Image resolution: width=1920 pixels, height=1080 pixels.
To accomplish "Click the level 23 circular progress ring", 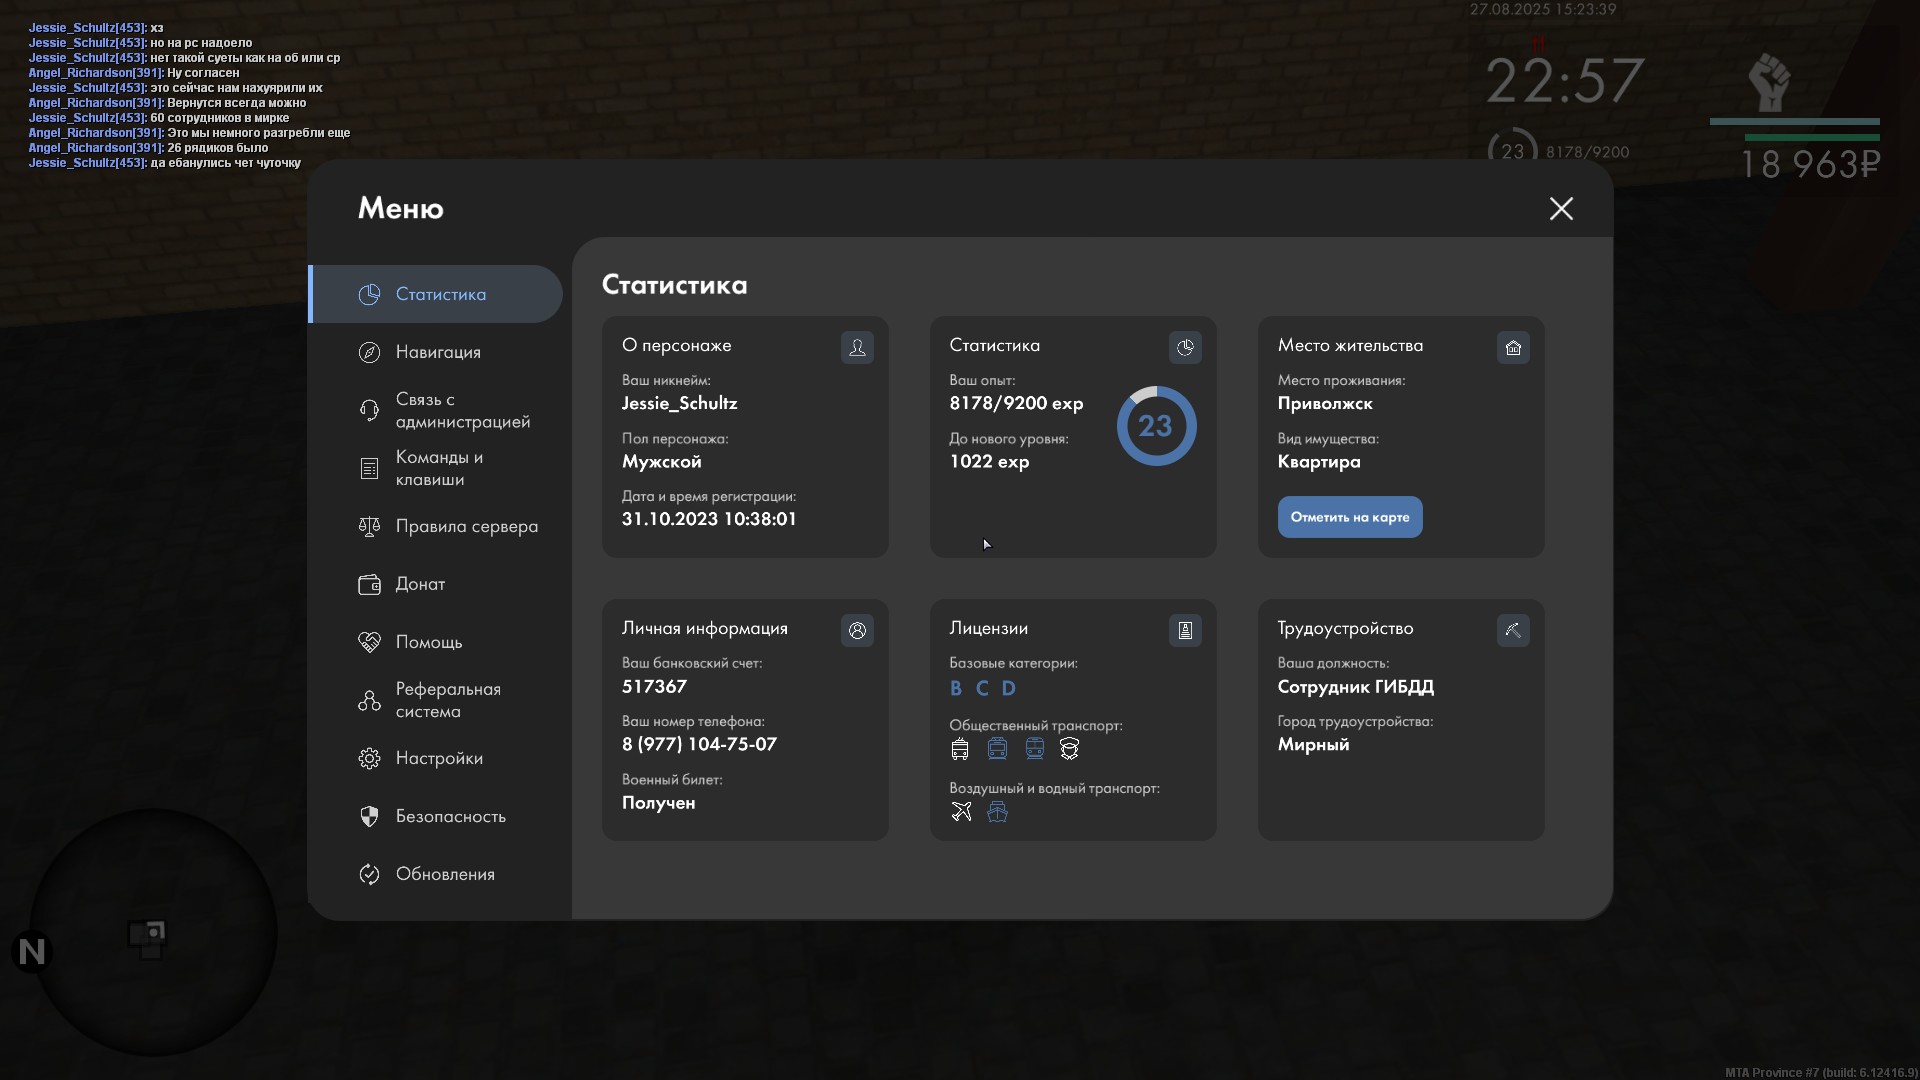I will click(x=1156, y=426).
